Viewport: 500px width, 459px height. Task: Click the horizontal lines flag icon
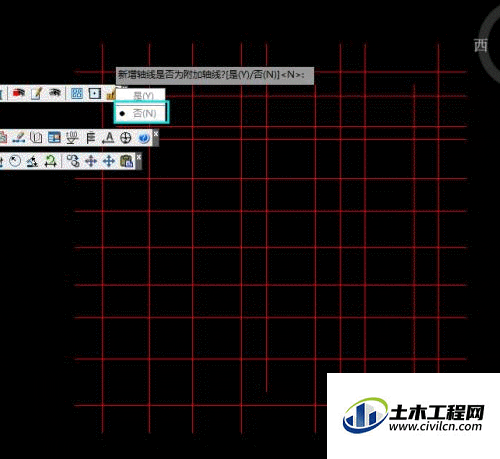[x=90, y=138]
